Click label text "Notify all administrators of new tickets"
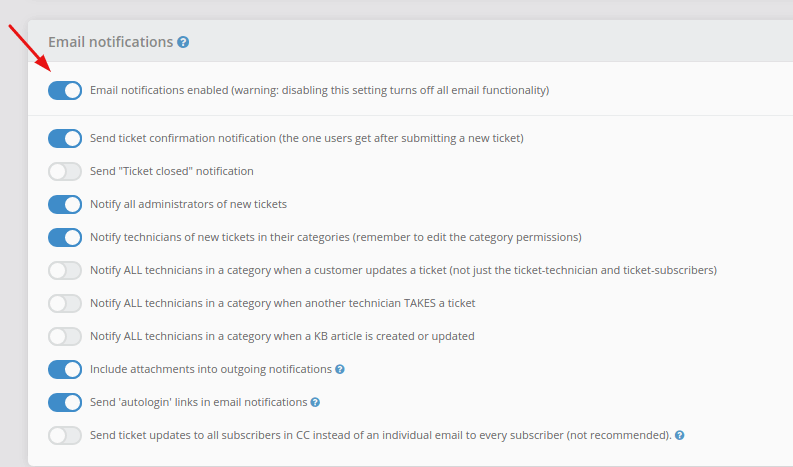Image resolution: width=793 pixels, height=467 pixels. tap(188, 204)
